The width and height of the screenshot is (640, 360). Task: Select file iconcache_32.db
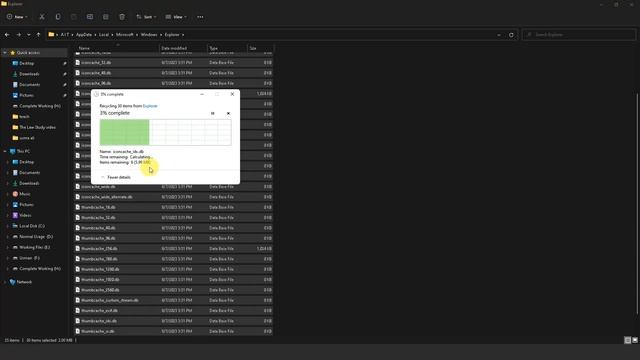point(173,62)
